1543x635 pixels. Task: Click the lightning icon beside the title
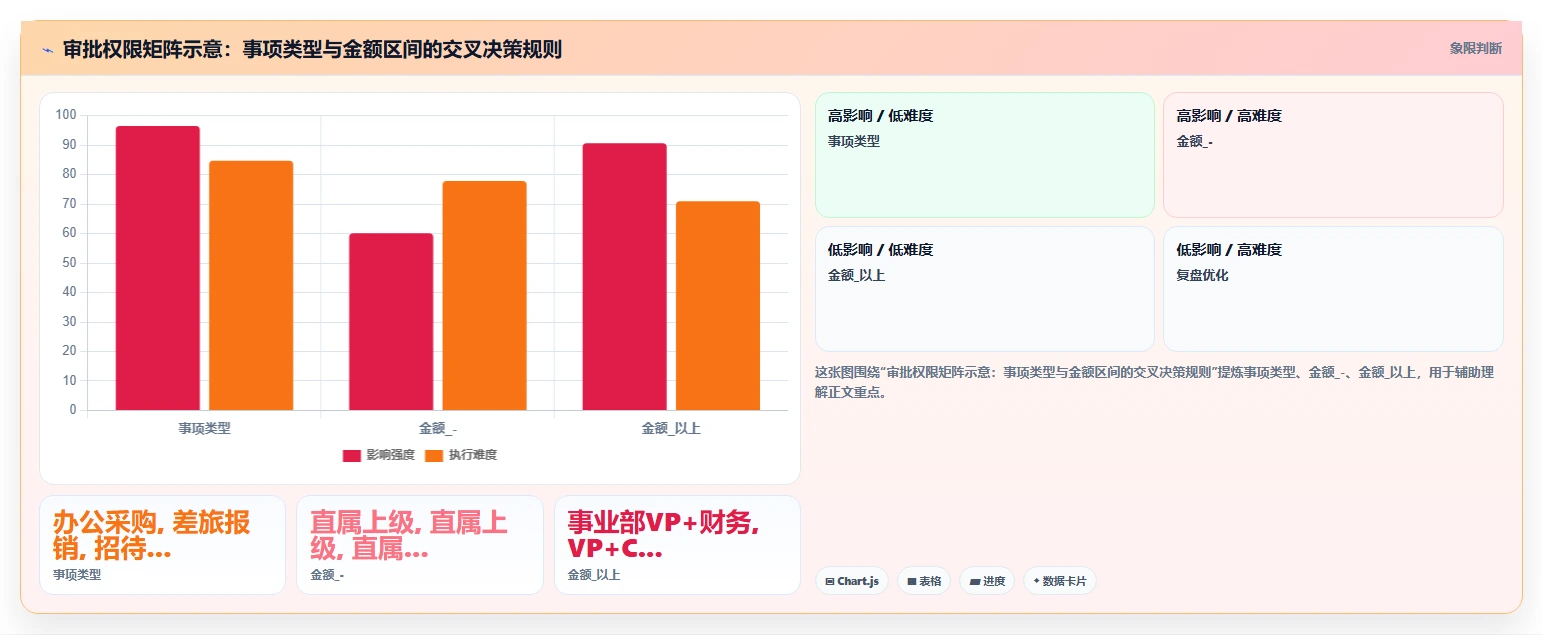pyautogui.click(x=48, y=49)
